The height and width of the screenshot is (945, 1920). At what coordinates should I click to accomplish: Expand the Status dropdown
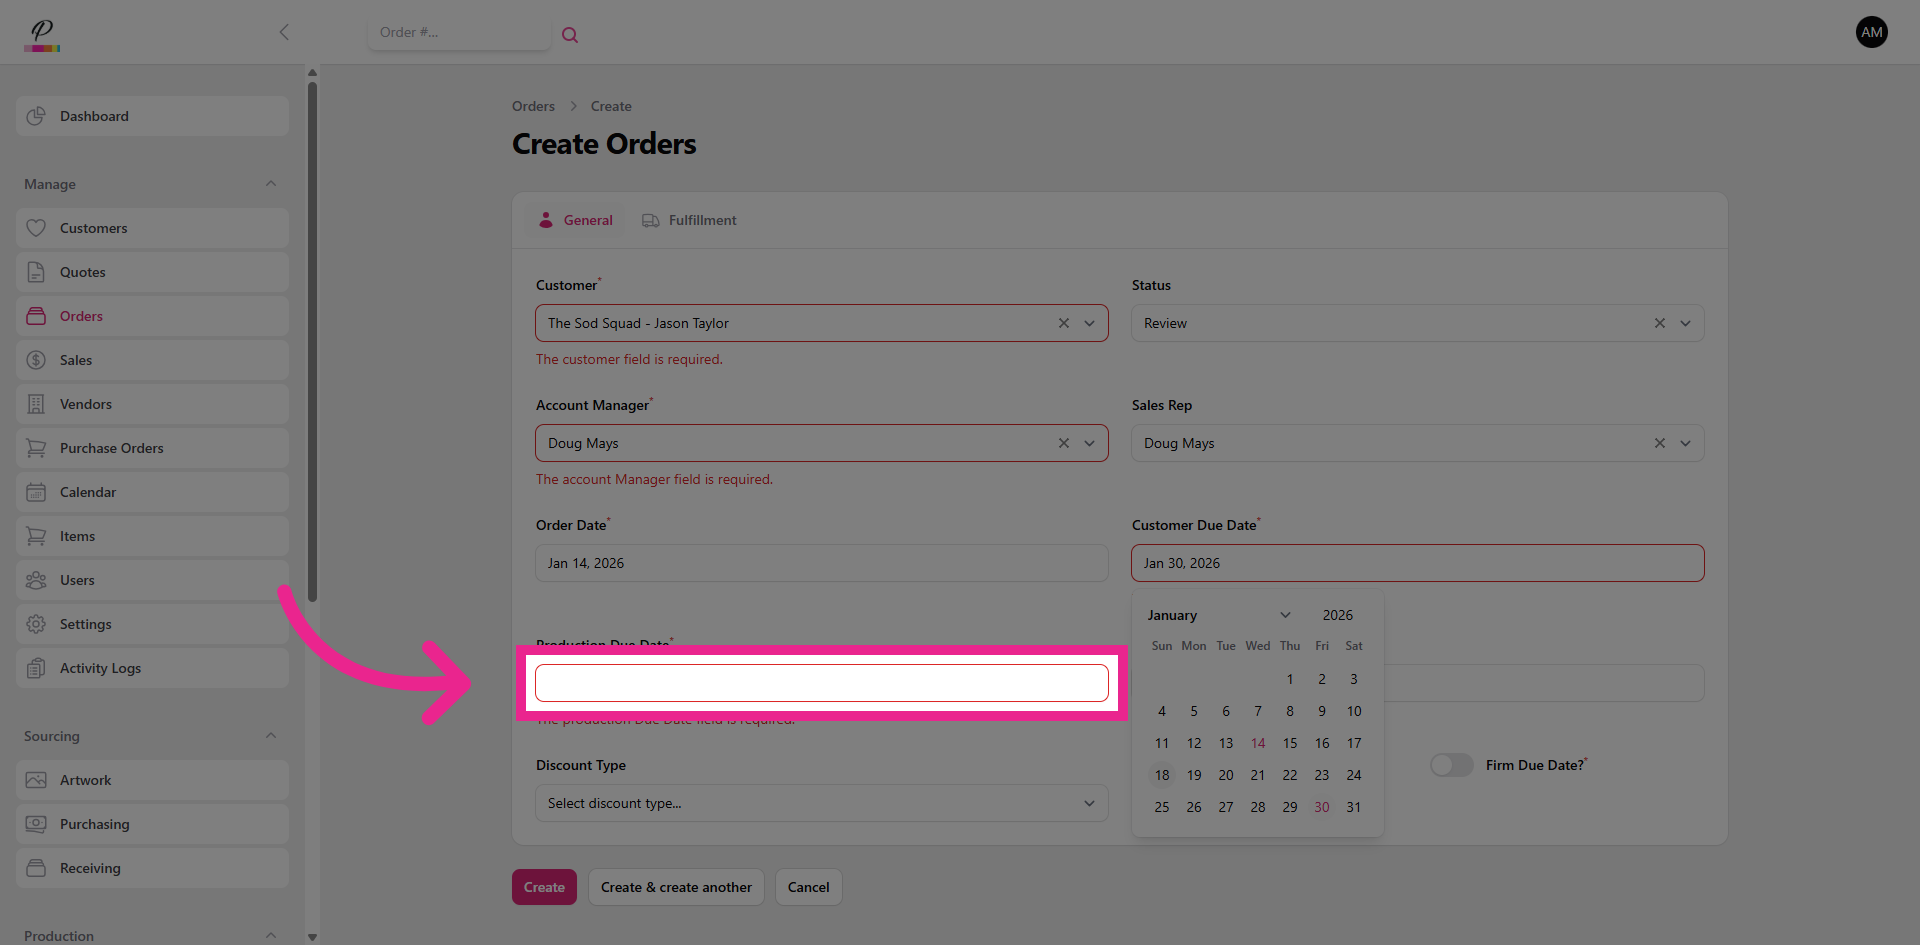coord(1685,323)
